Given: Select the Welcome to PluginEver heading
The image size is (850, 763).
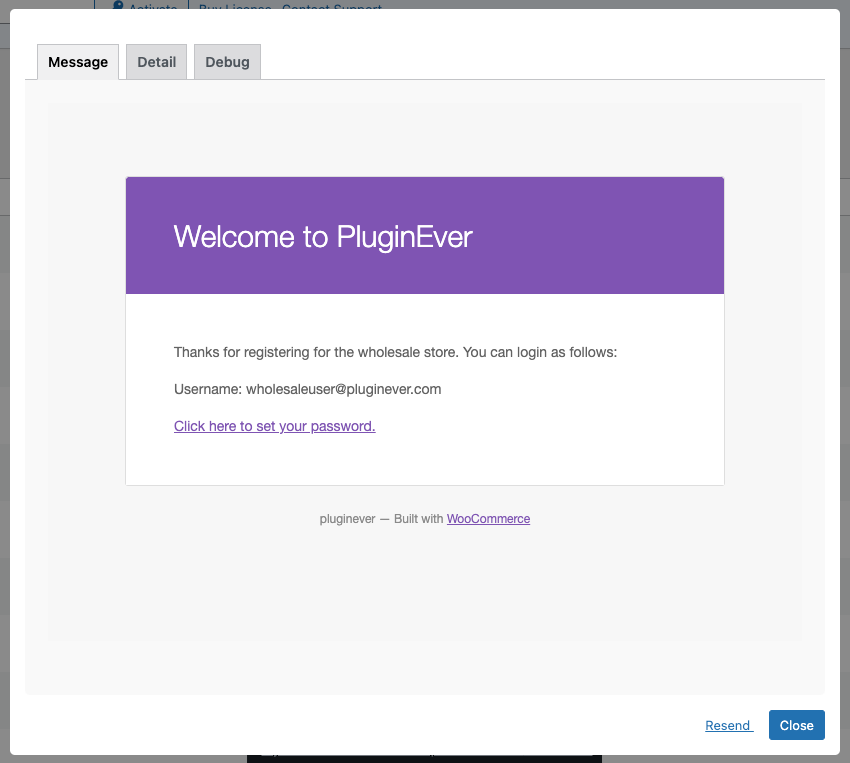Looking at the screenshot, I should tap(323, 237).
